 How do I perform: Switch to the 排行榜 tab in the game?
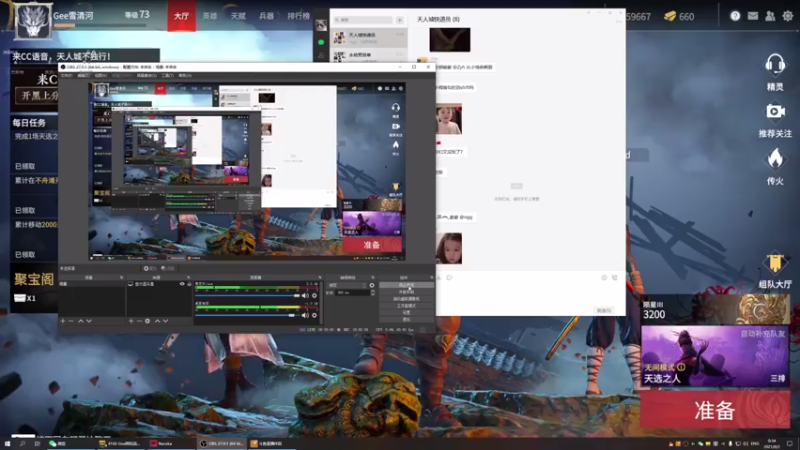pos(298,16)
